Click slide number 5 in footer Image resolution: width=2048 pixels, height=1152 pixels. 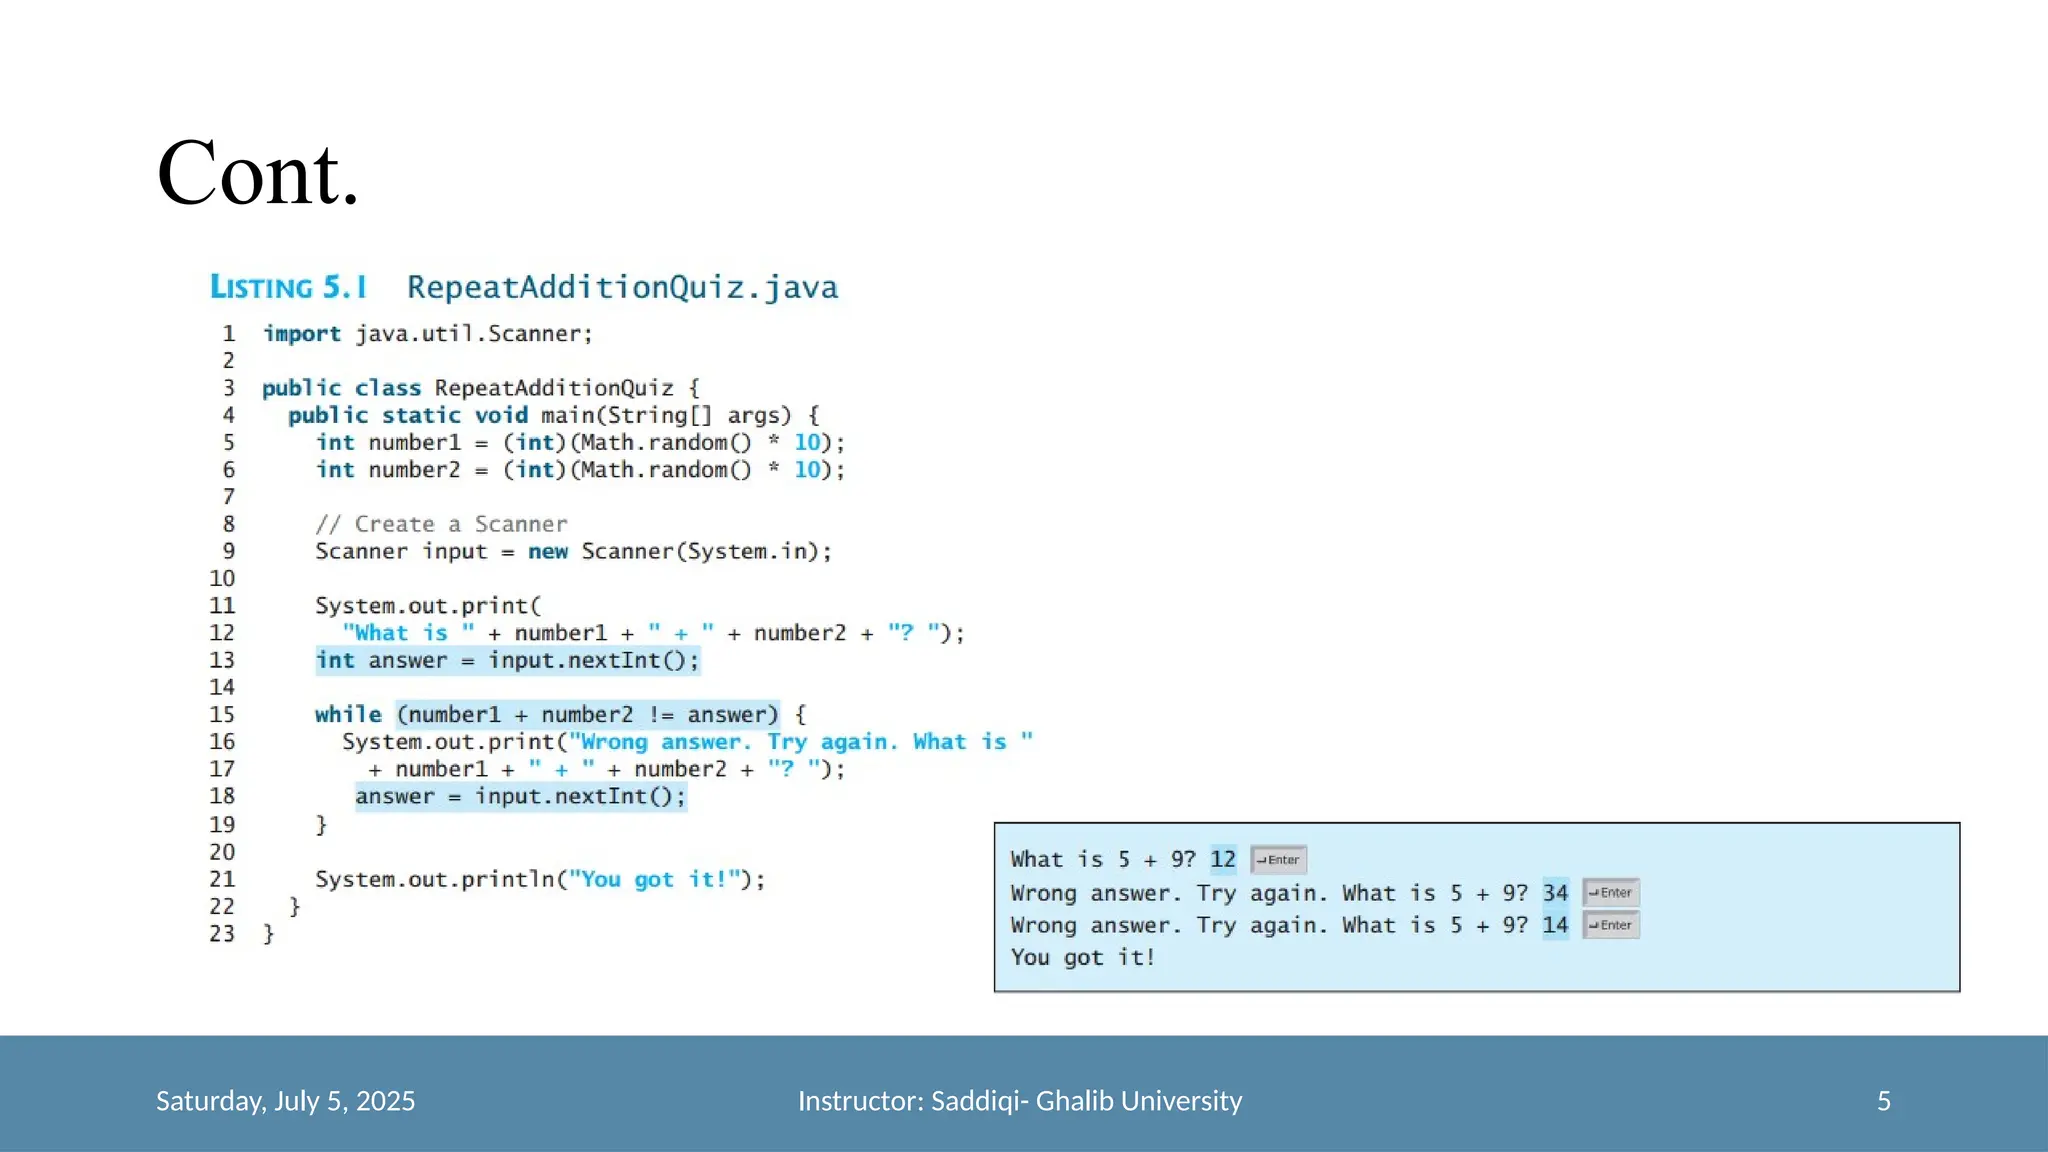point(1883,1101)
